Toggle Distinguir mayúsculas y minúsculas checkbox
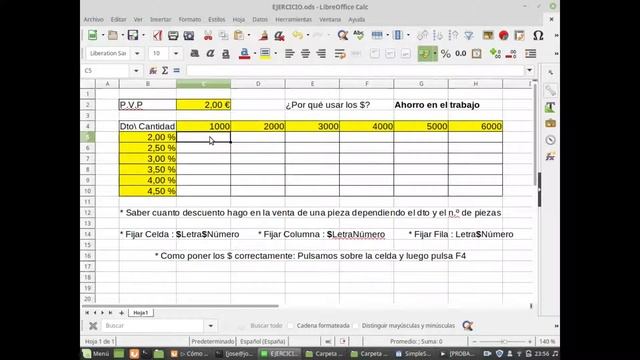The image size is (640, 360). 356,326
